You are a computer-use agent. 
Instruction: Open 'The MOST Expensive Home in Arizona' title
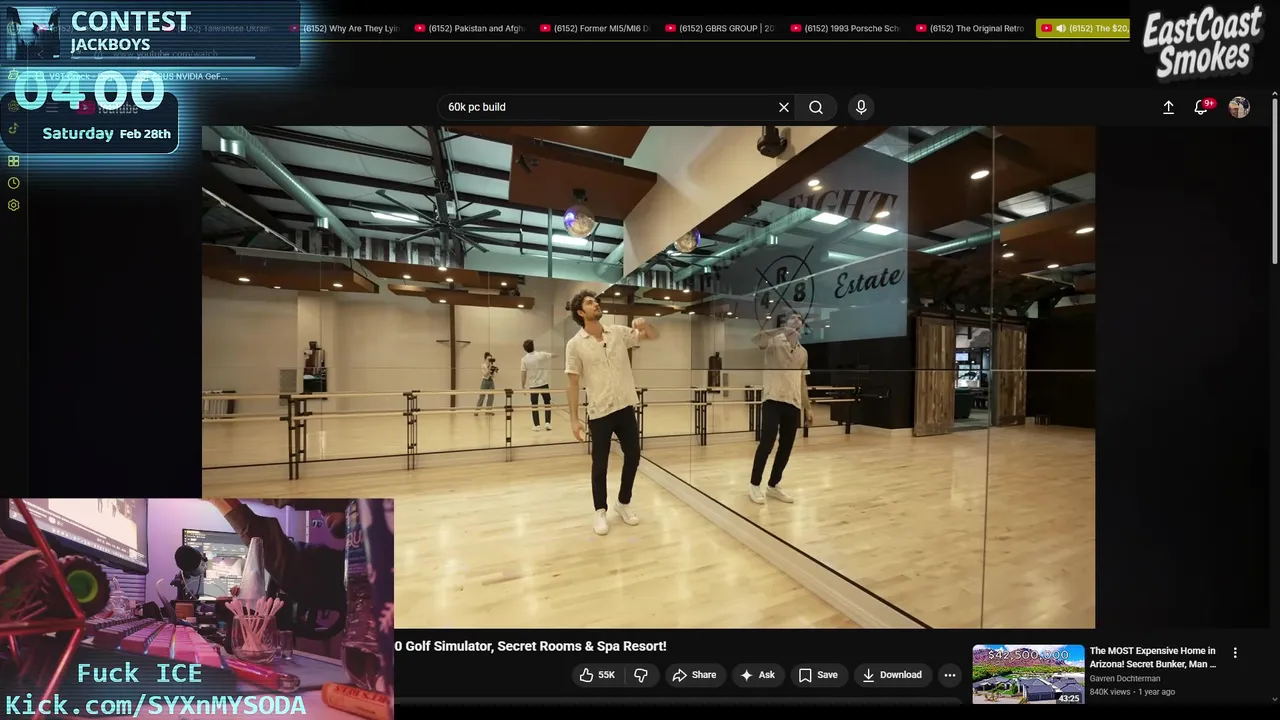pos(1153,657)
